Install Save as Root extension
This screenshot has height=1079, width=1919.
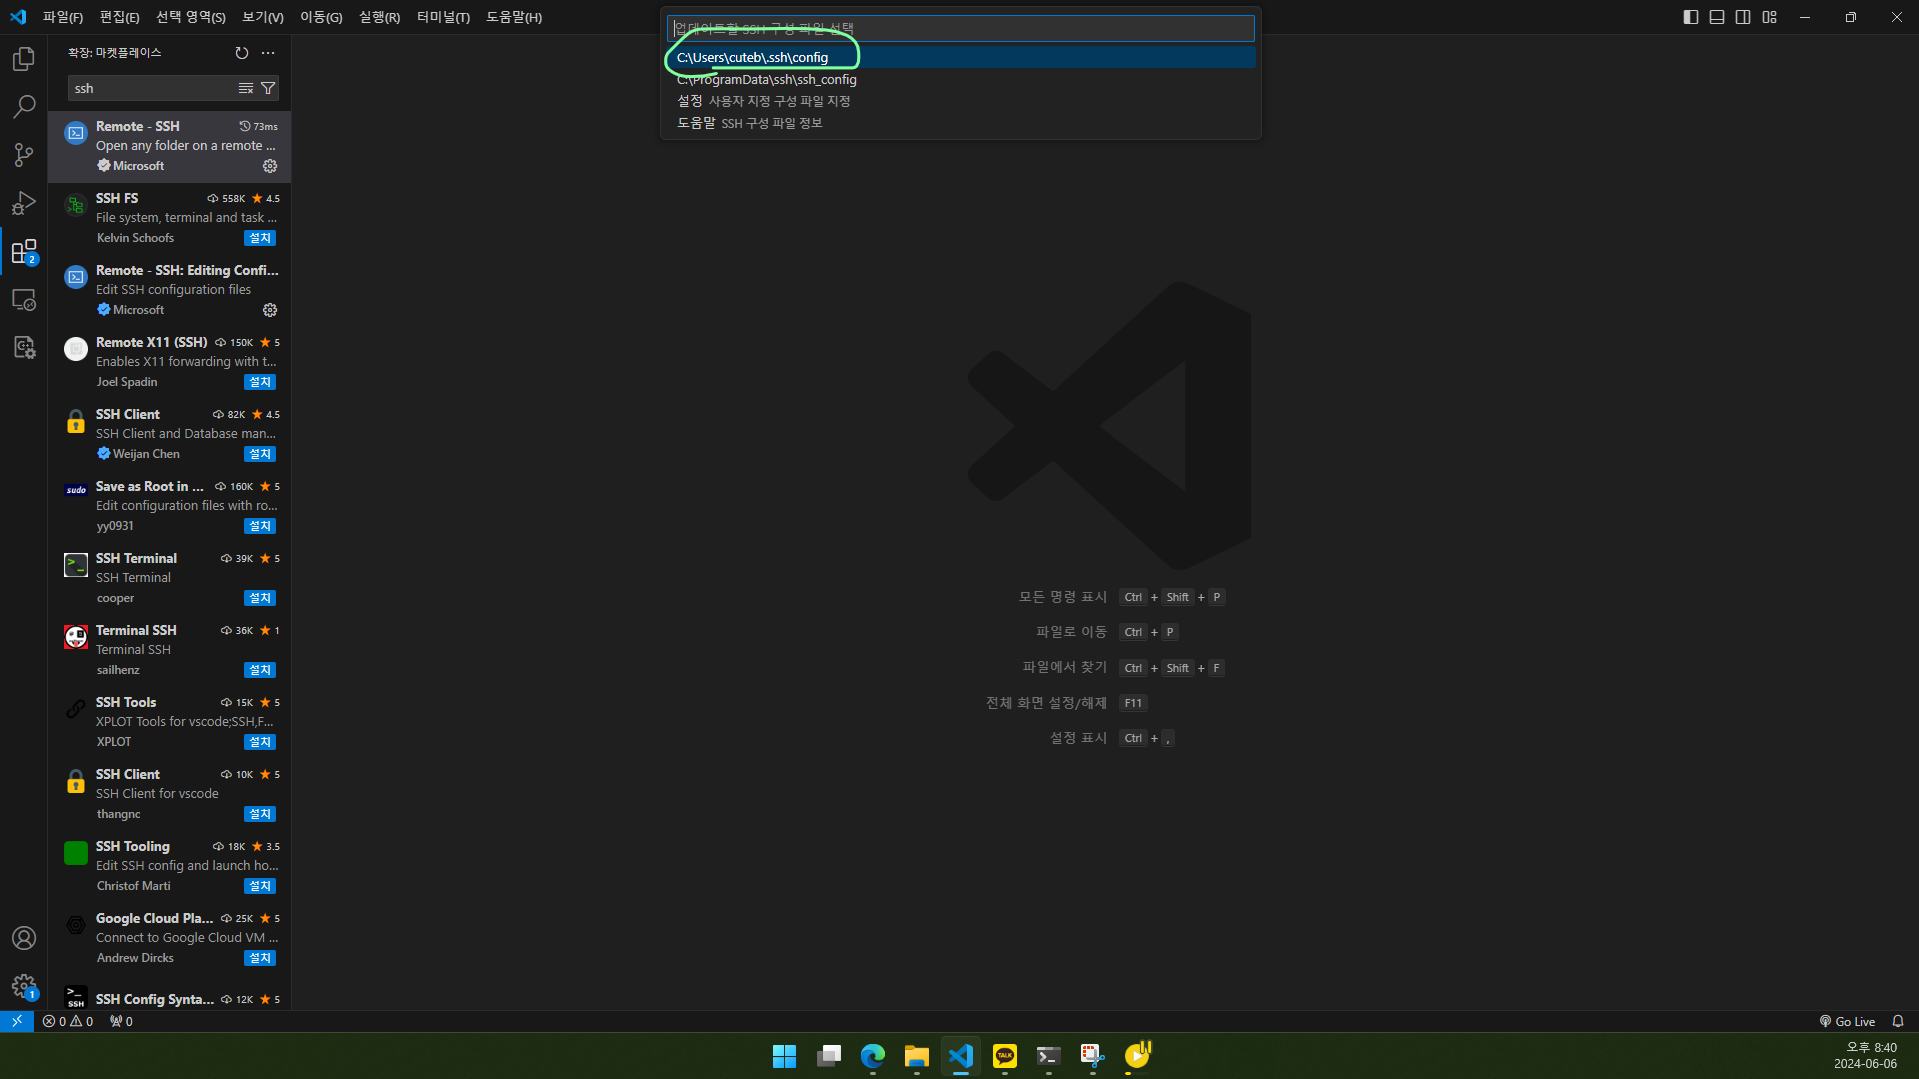[260, 526]
